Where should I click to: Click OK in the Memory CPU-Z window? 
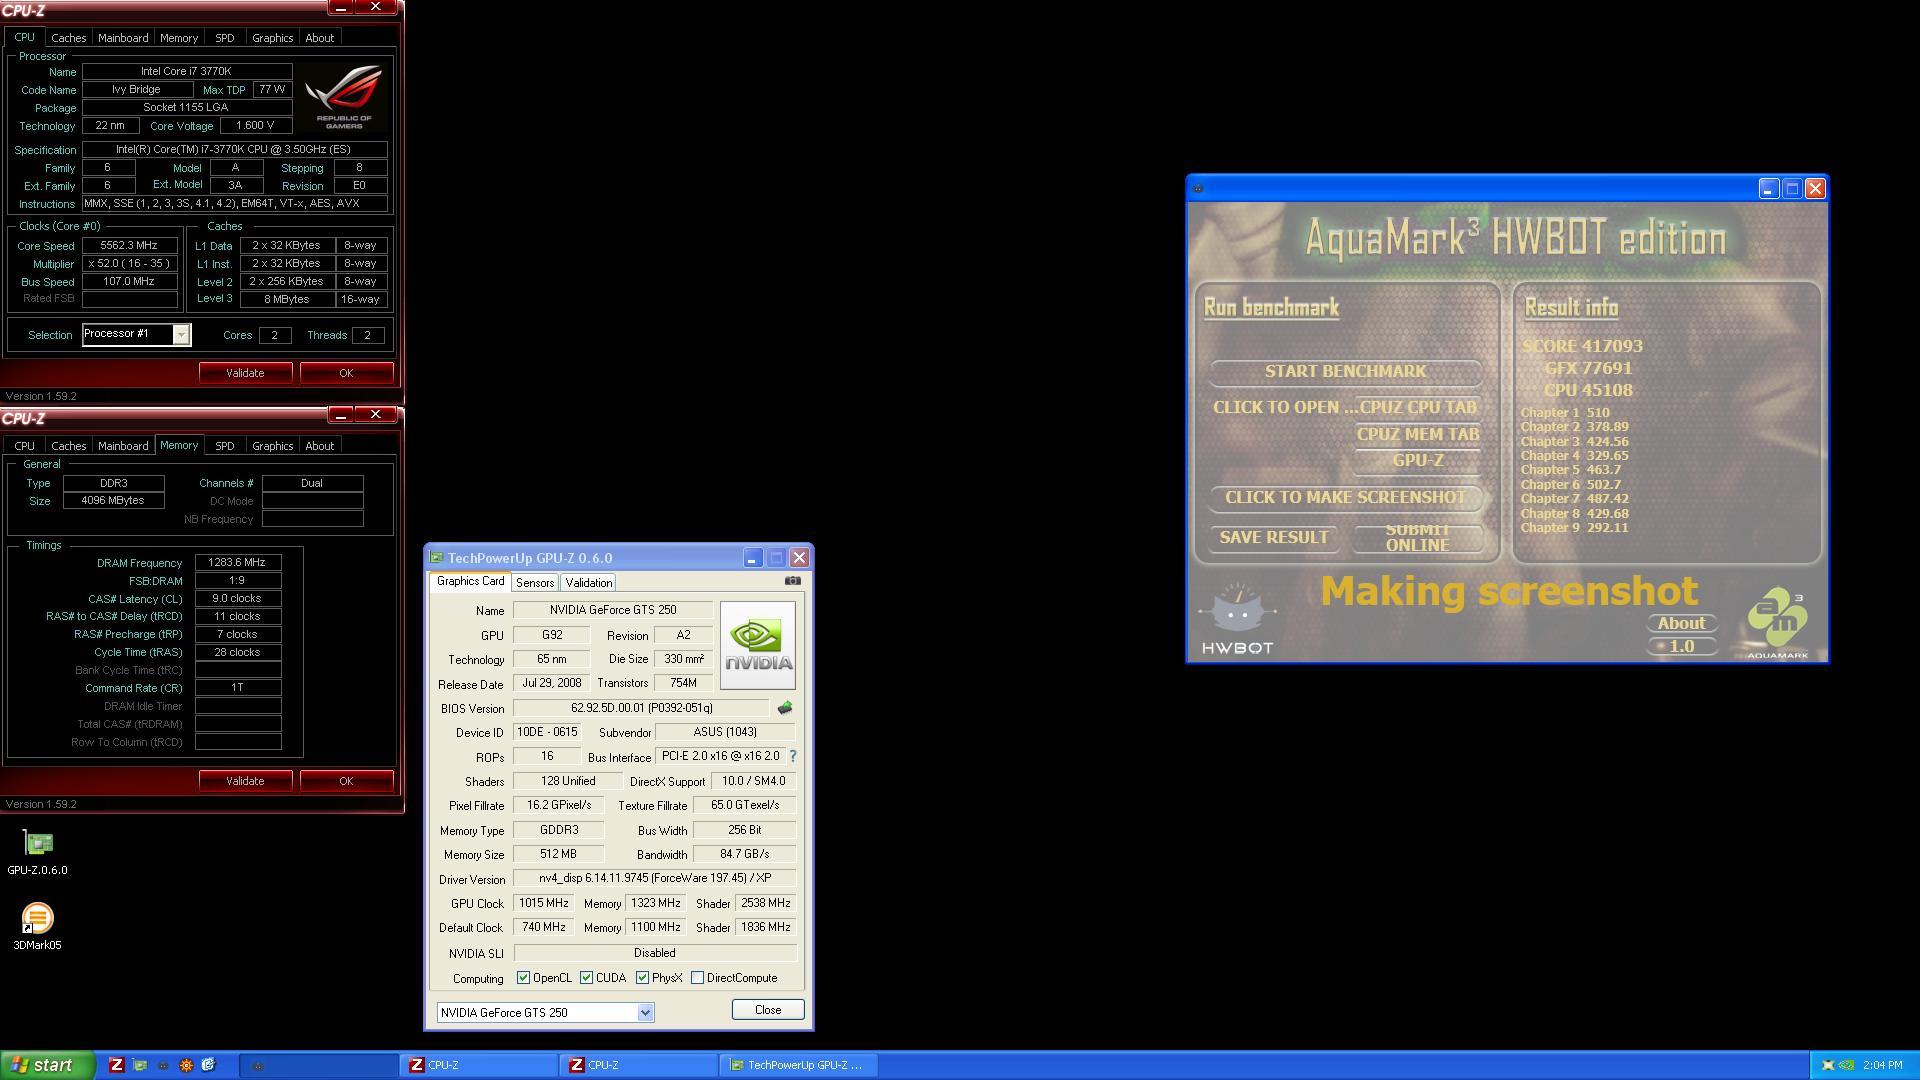(x=346, y=781)
